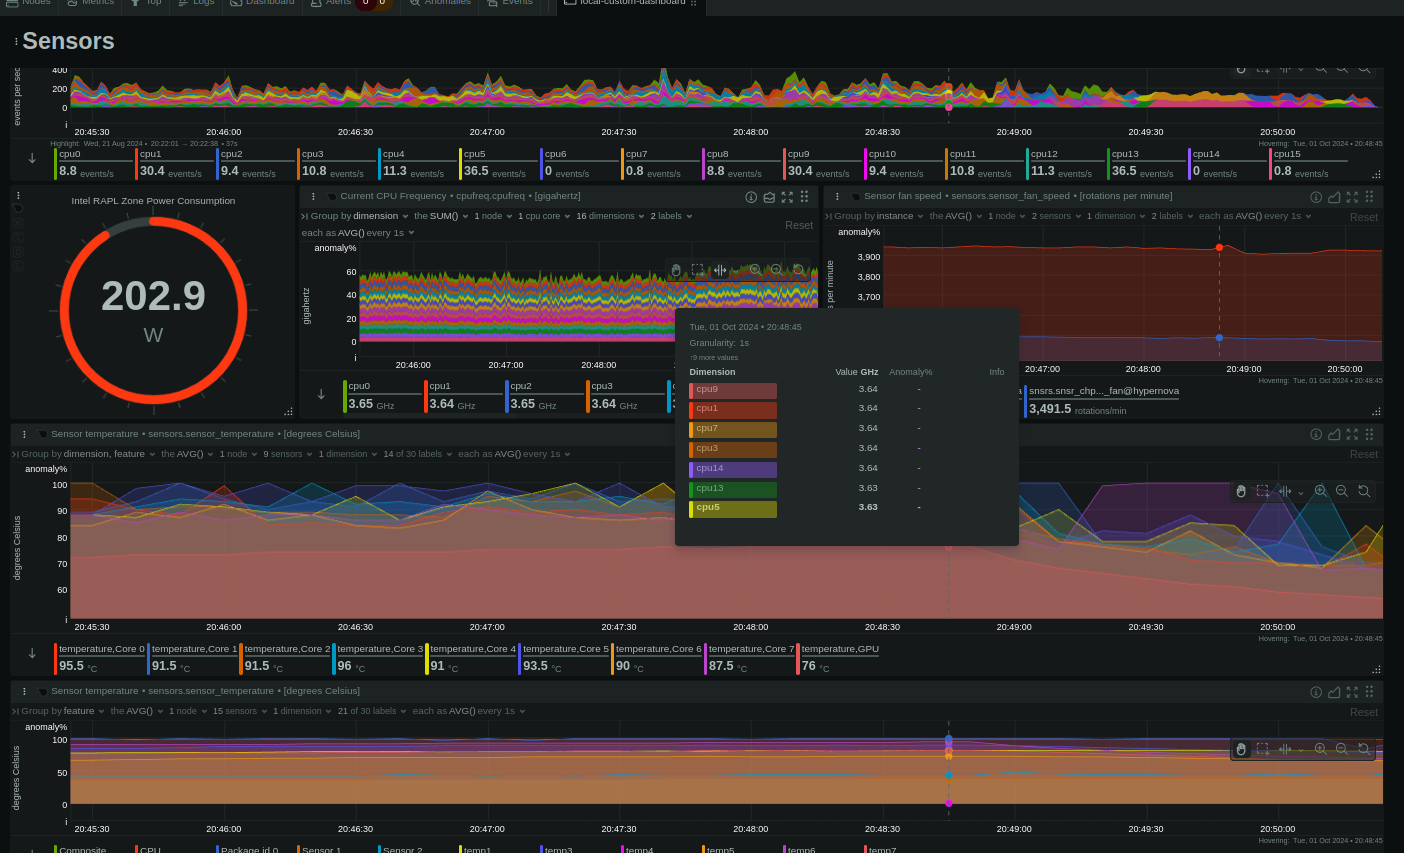Open the Anomalies tab

click(441, 3)
